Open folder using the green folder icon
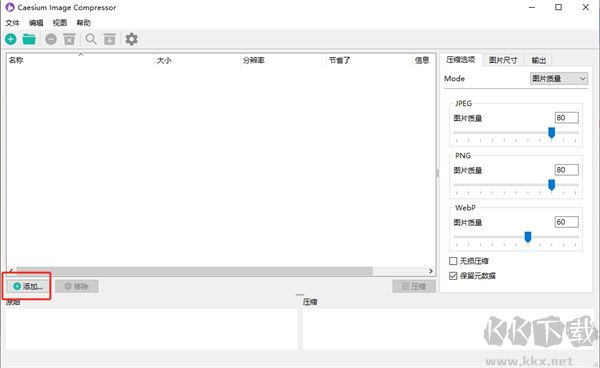The width and height of the screenshot is (600, 368). (x=29, y=39)
